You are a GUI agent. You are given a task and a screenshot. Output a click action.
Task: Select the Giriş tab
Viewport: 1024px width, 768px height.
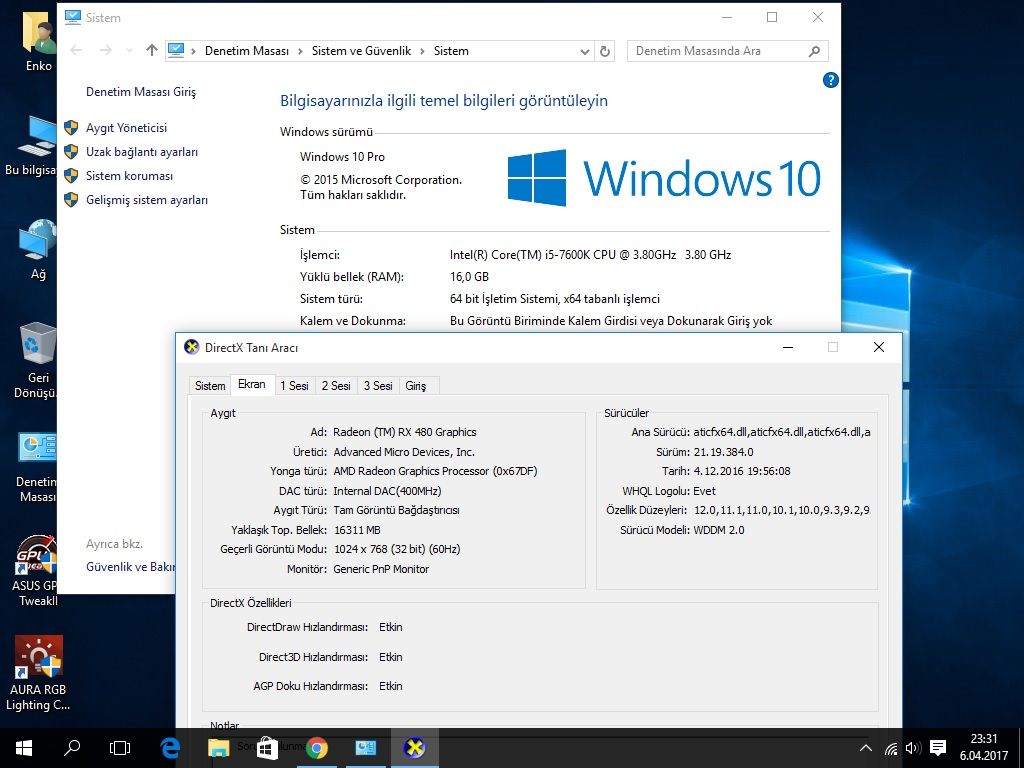click(x=415, y=386)
